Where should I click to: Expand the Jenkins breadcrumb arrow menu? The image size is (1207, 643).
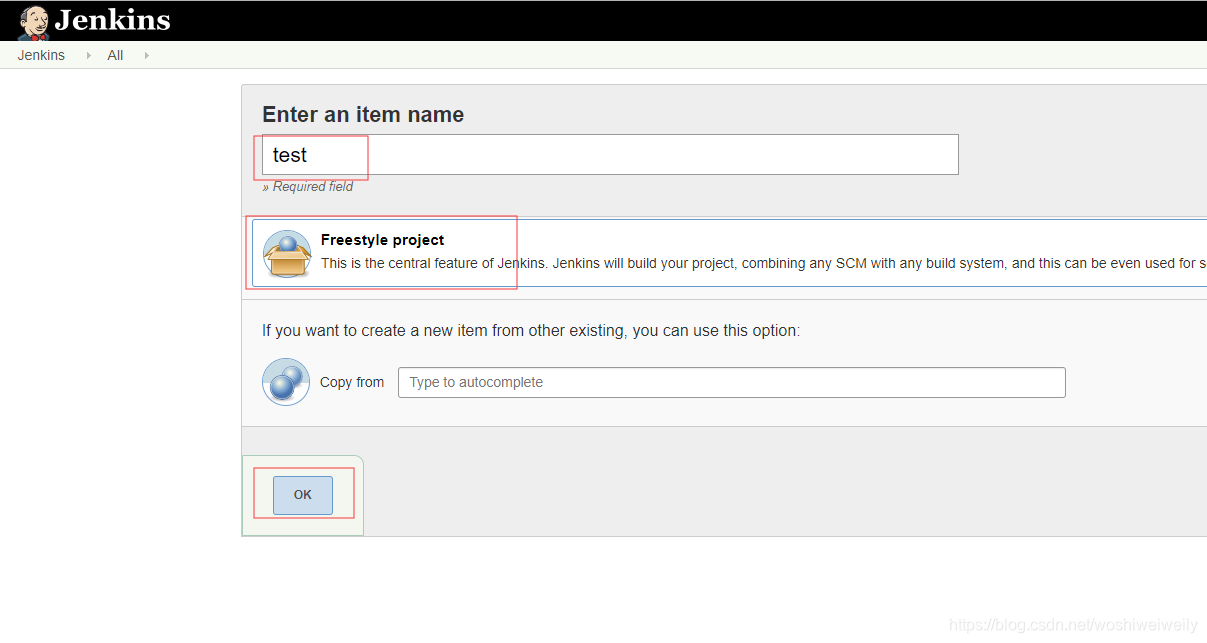pos(88,55)
